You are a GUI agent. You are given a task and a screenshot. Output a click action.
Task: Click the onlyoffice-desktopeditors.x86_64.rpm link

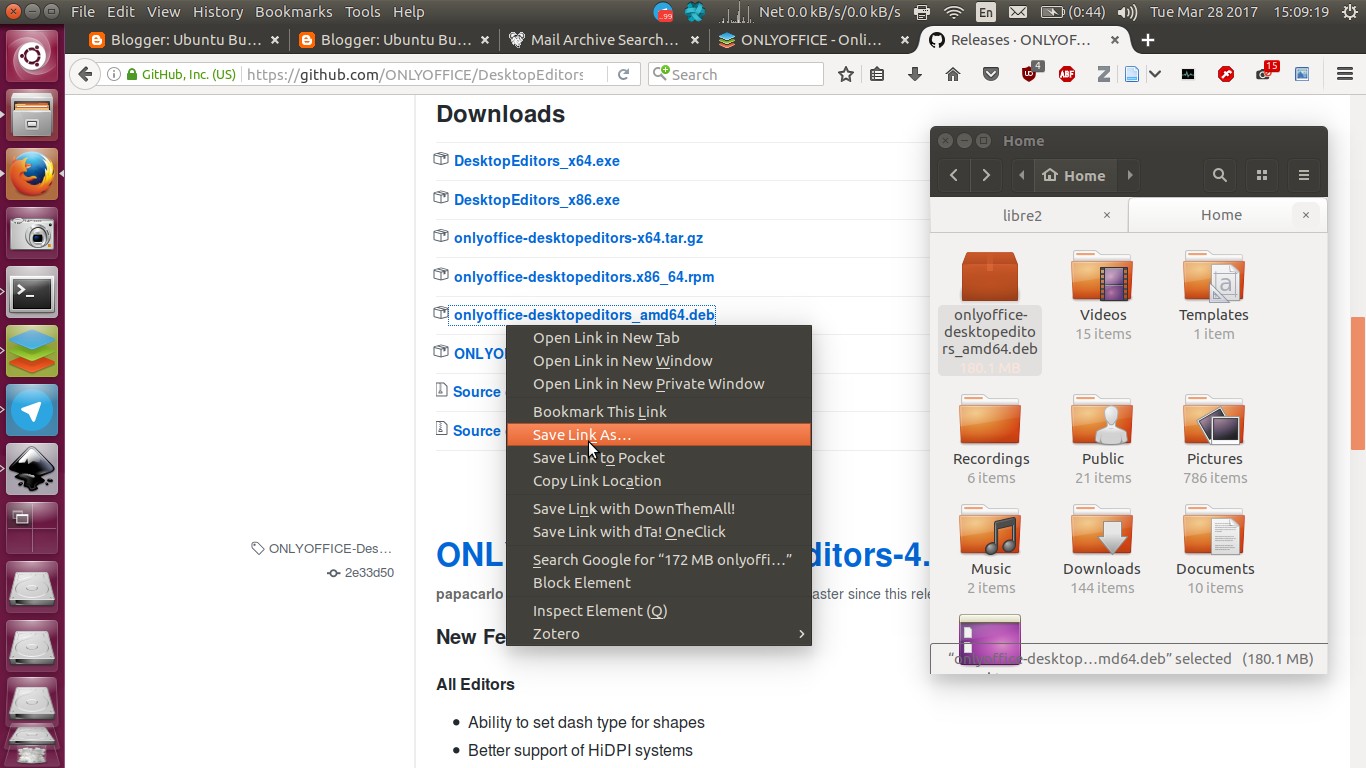tap(584, 277)
